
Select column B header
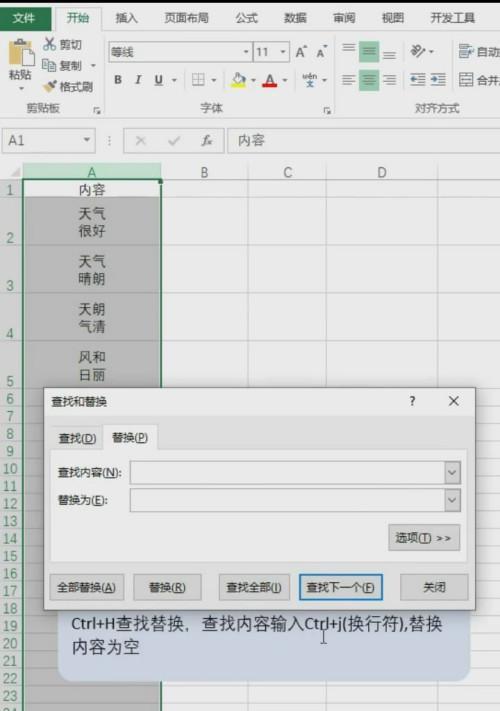[204, 172]
